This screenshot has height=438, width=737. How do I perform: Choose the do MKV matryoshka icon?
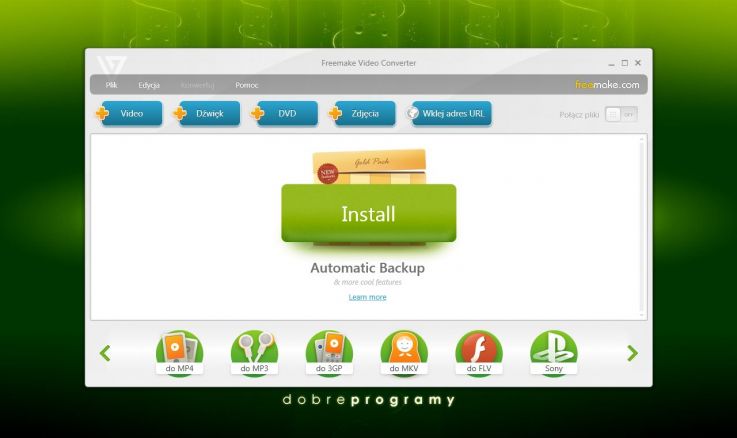tap(404, 352)
